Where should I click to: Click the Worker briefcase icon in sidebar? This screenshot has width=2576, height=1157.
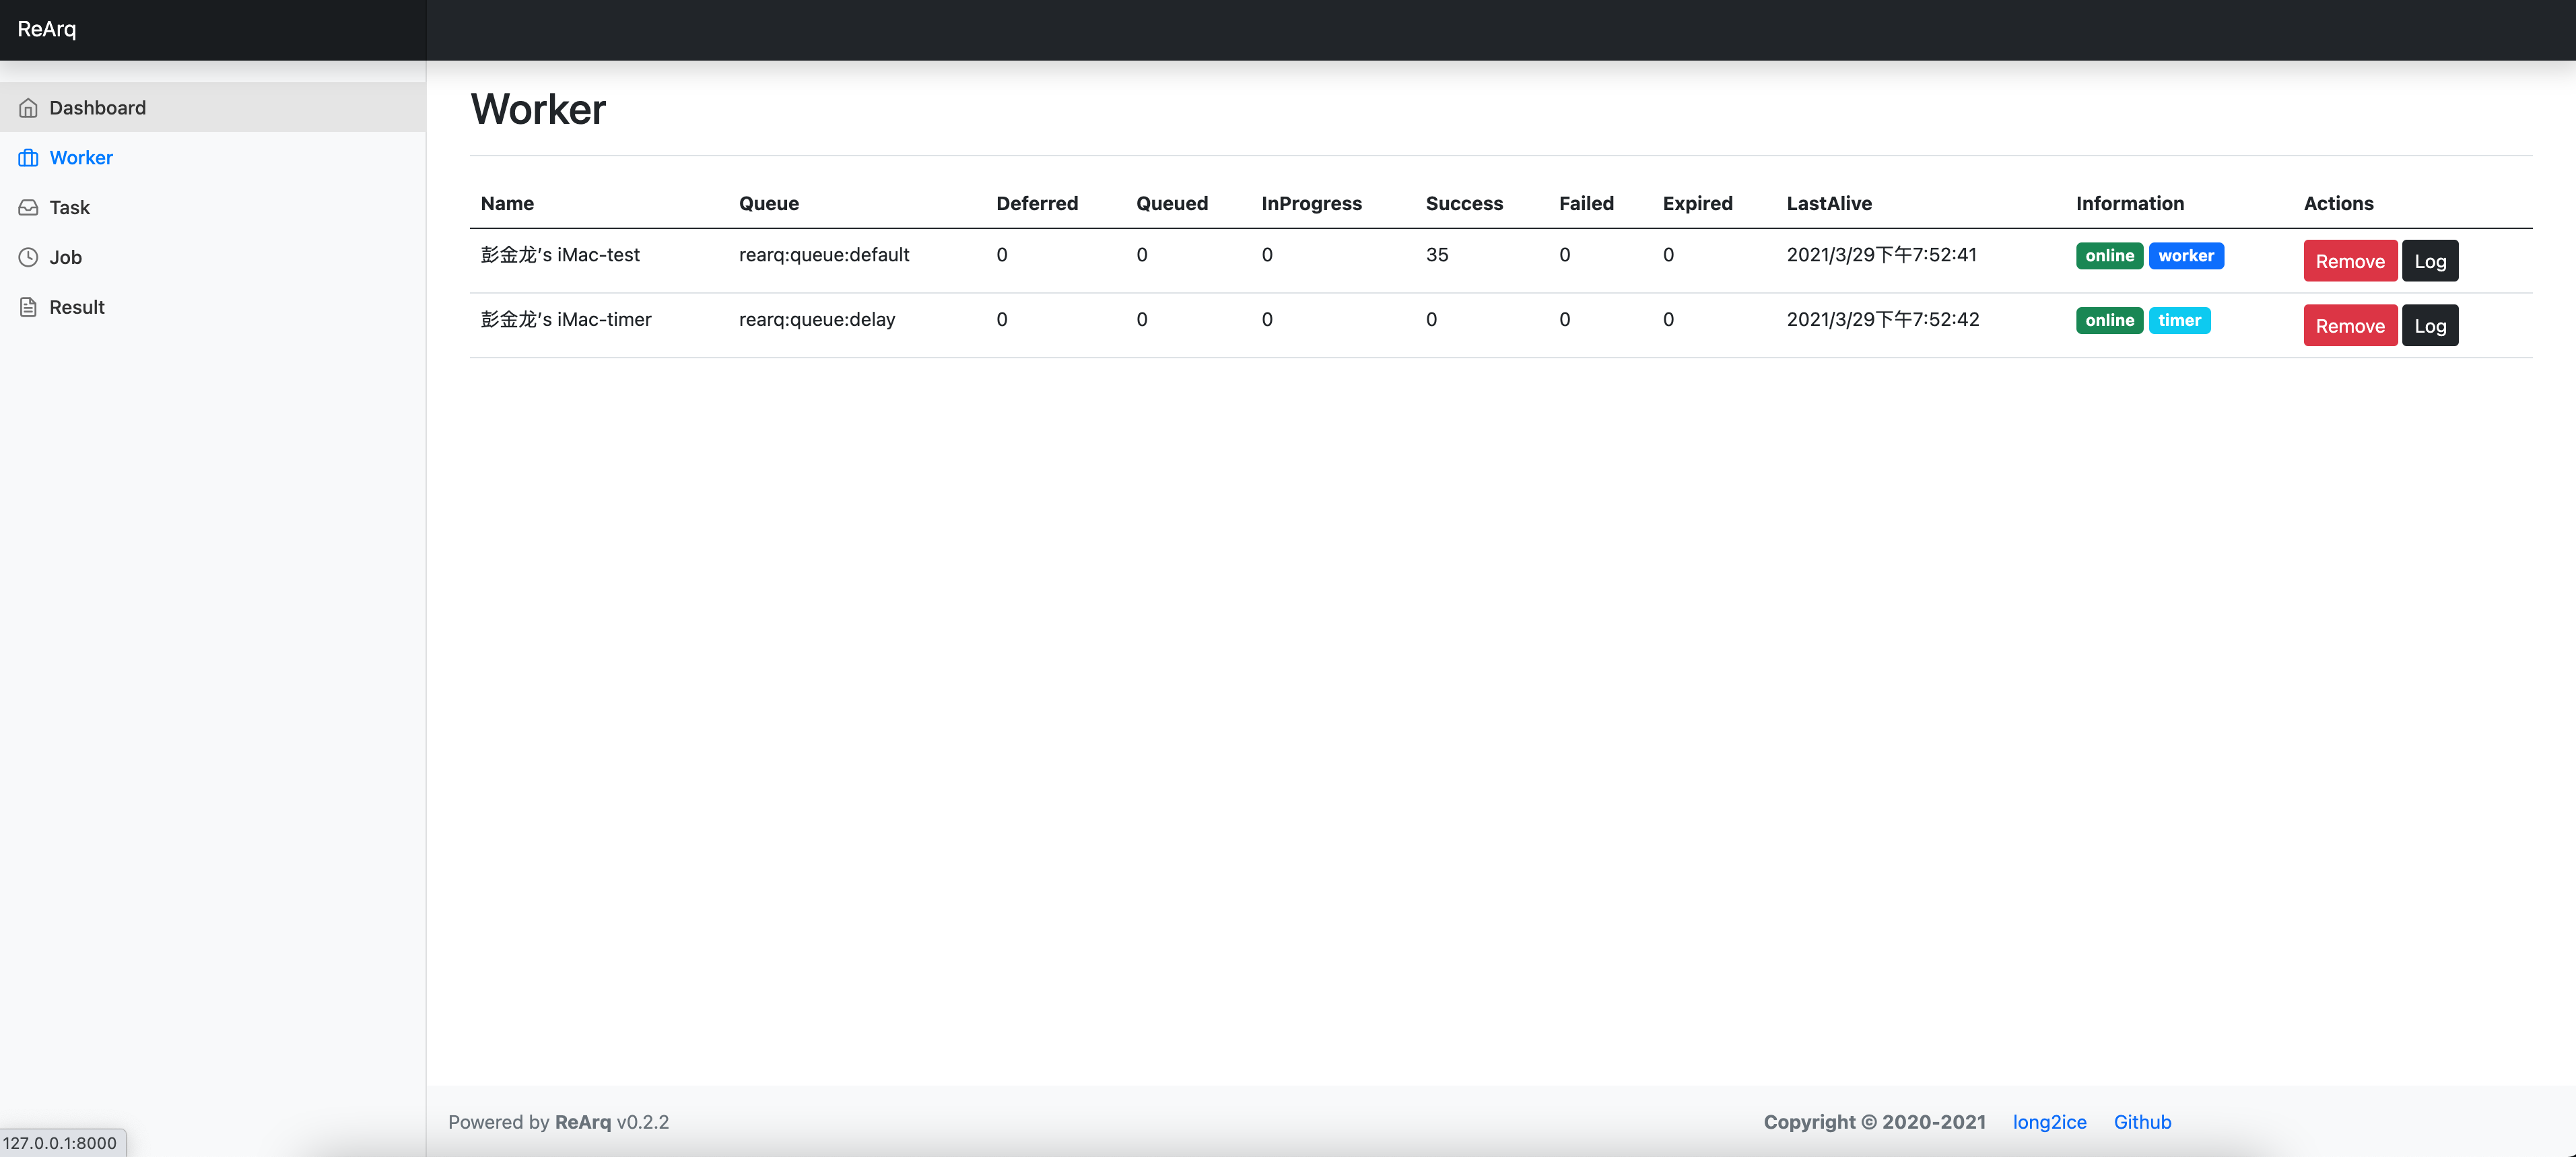click(x=28, y=158)
